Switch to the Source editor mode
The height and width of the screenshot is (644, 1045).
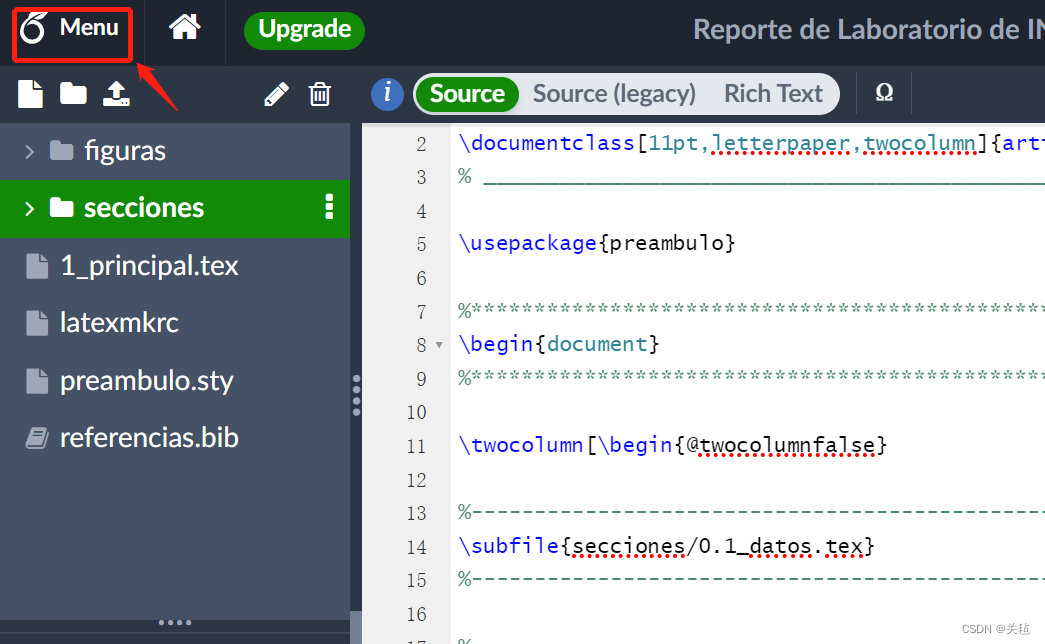467,94
